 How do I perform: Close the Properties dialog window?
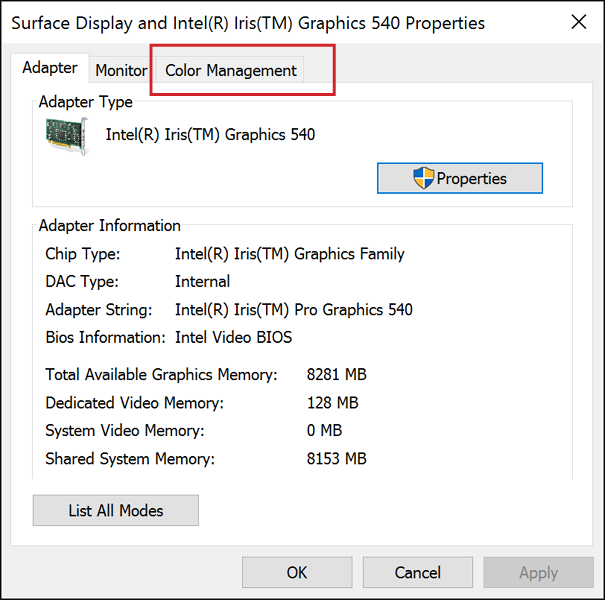click(x=579, y=22)
